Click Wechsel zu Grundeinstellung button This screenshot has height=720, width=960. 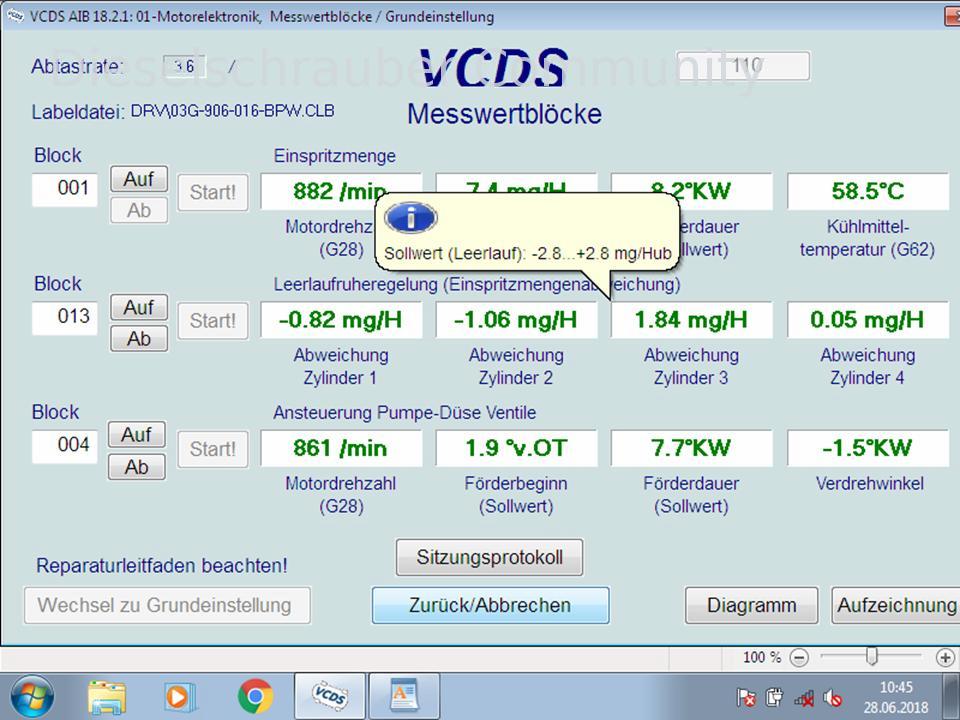point(167,605)
